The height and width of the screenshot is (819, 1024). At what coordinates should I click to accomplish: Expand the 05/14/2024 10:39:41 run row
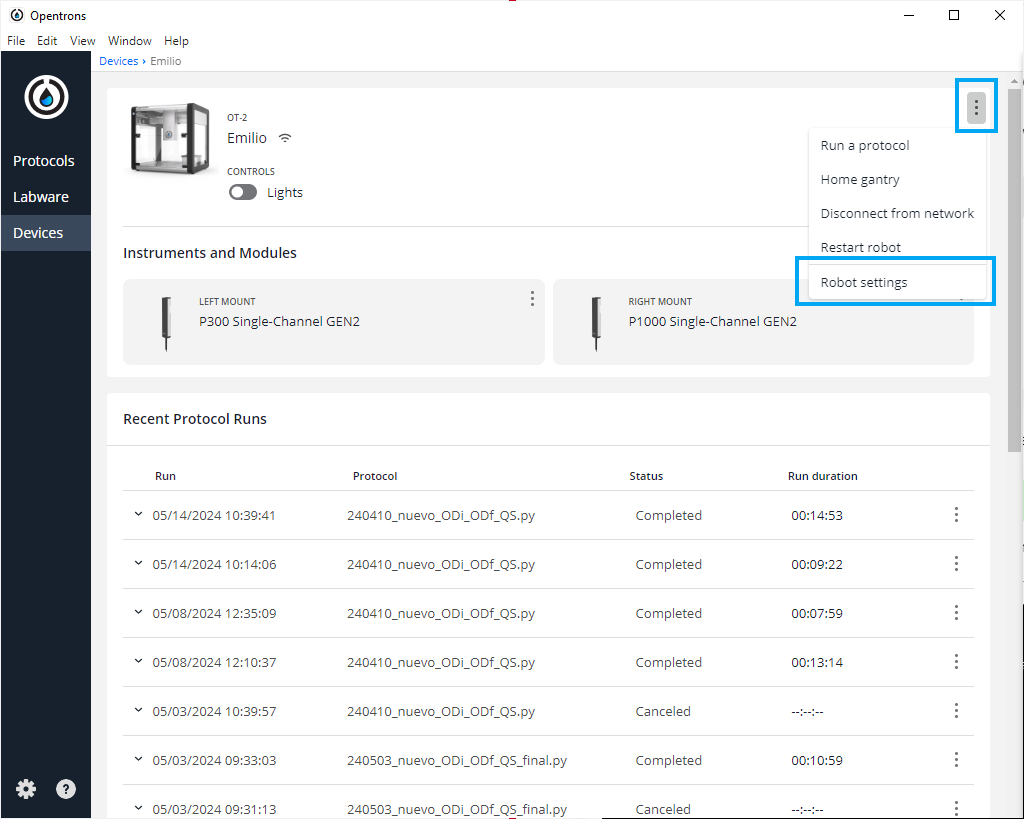[138, 514]
